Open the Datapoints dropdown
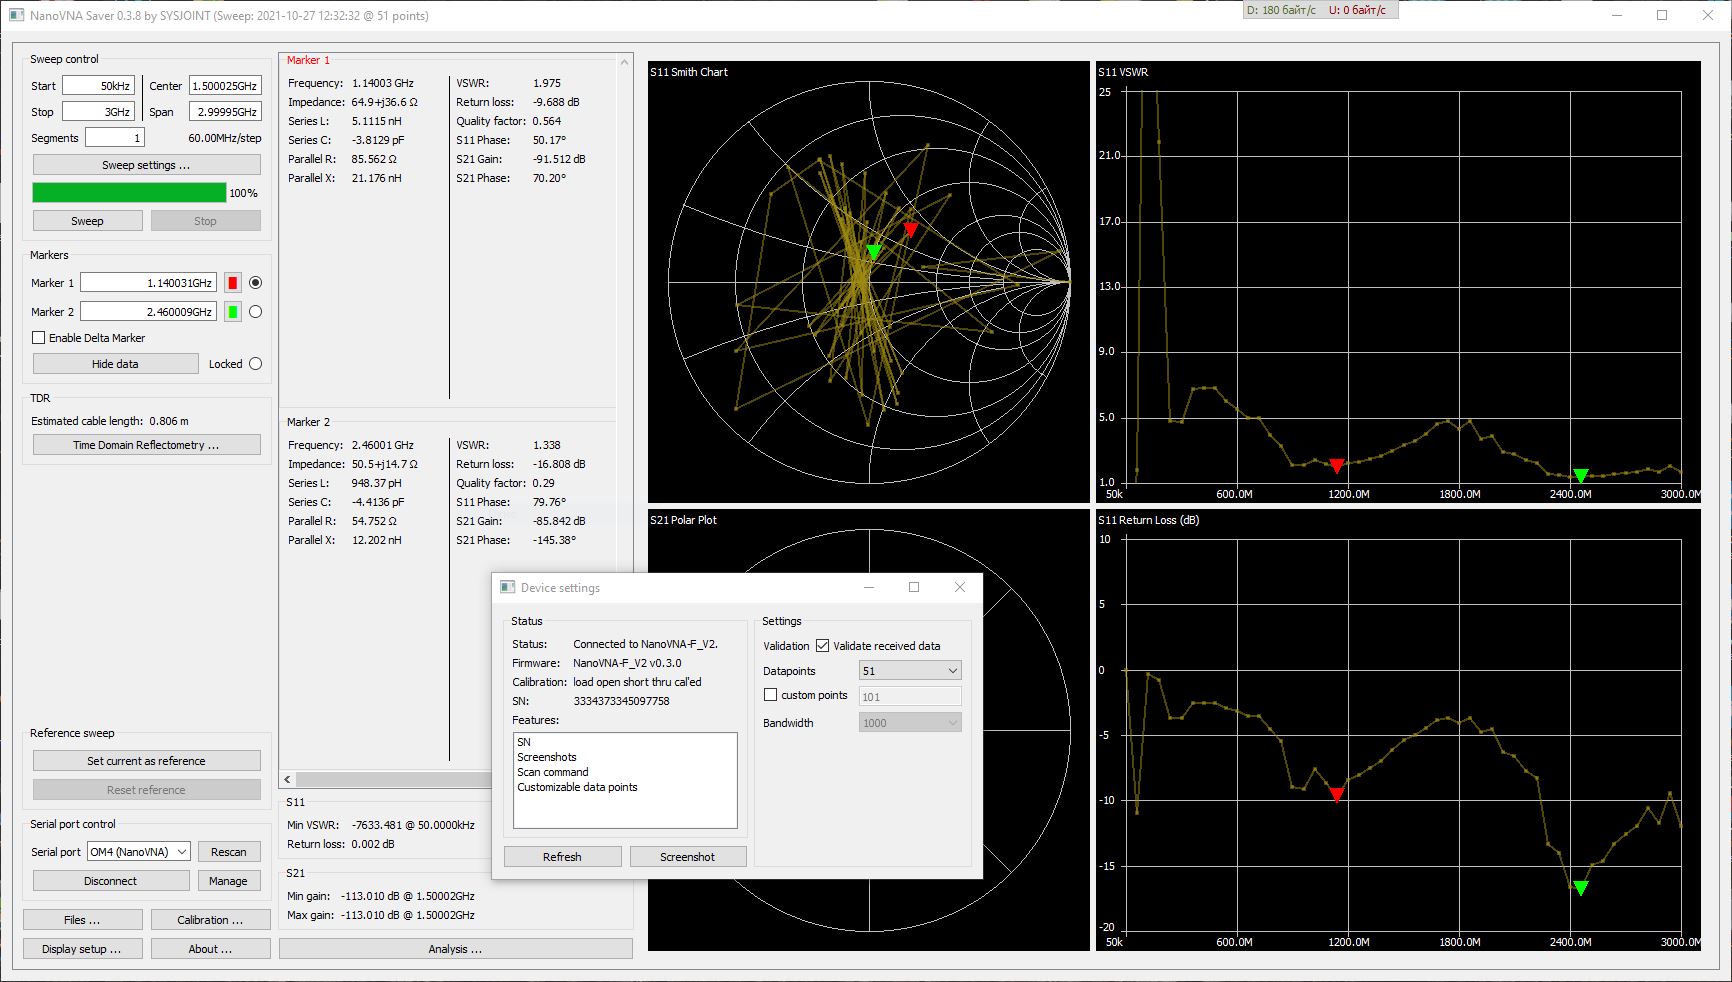The height and width of the screenshot is (982, 1732). pos(910,671)
